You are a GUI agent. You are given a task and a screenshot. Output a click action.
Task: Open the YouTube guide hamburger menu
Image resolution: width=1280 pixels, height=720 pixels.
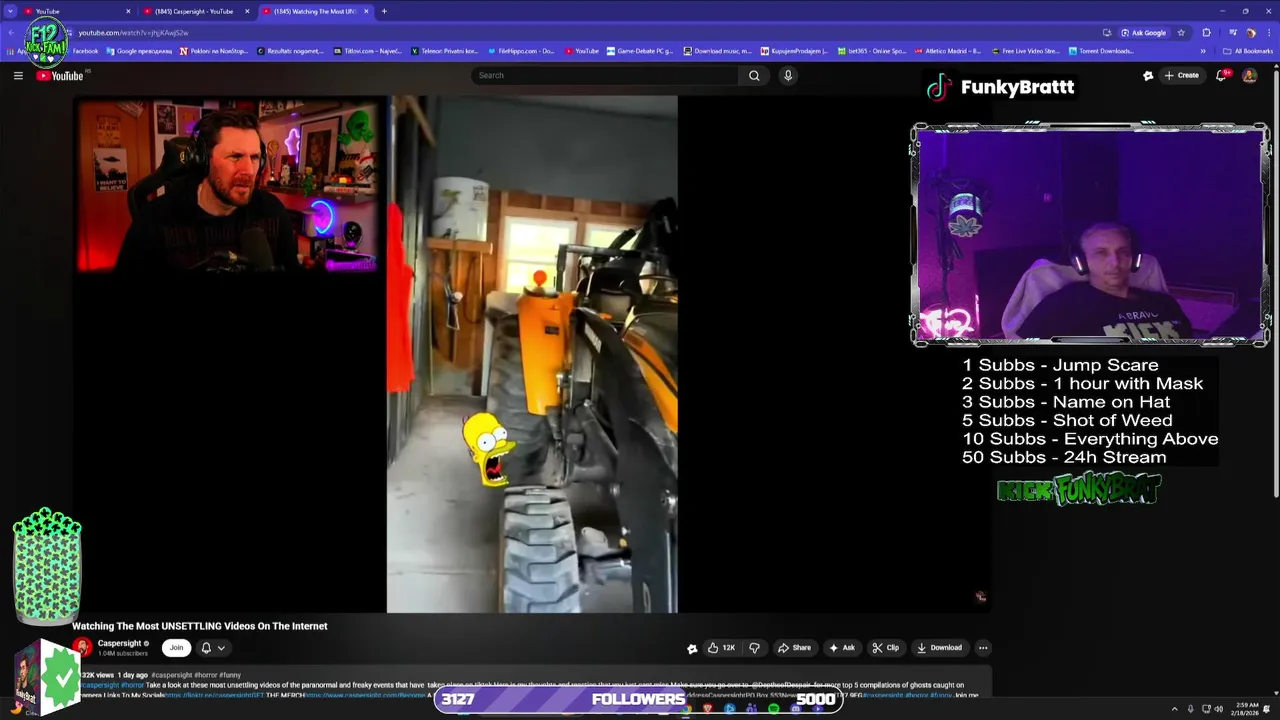pyautogui.click(x=18, y=75)
